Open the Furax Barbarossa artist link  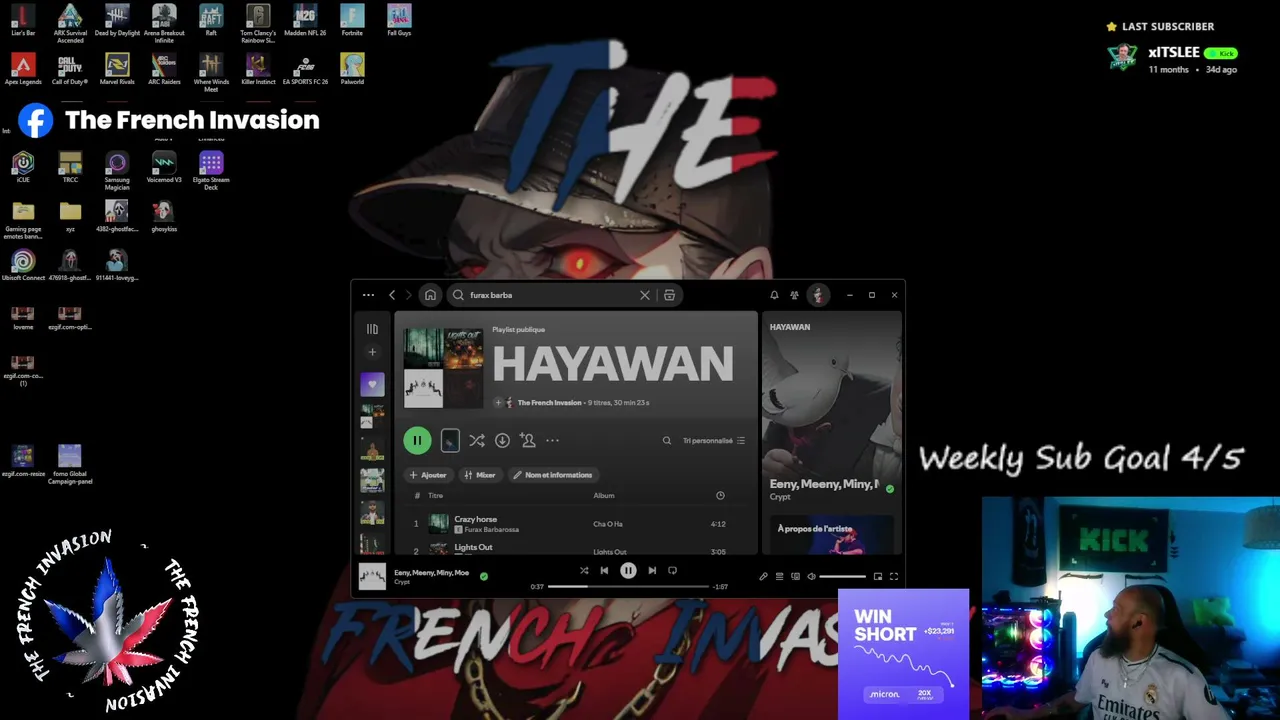pyautogui.click(x=491, y=530)
